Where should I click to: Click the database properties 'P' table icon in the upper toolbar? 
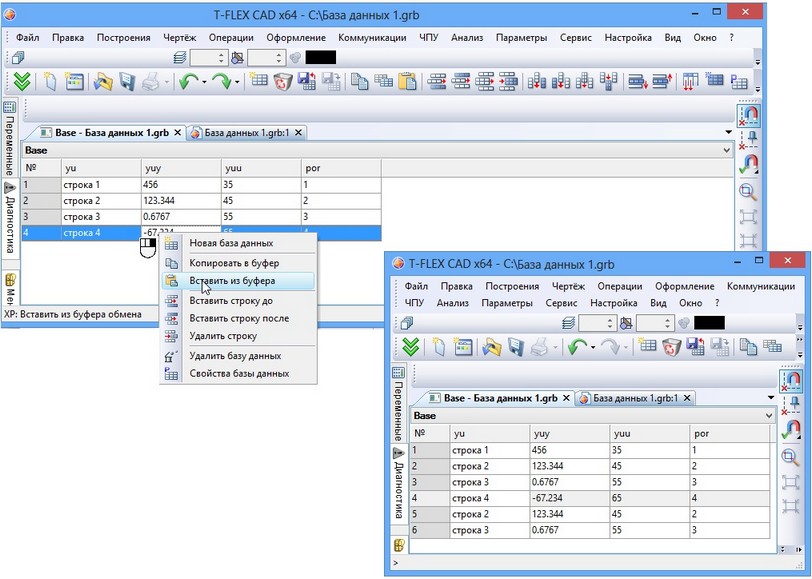tap(739, 82)
